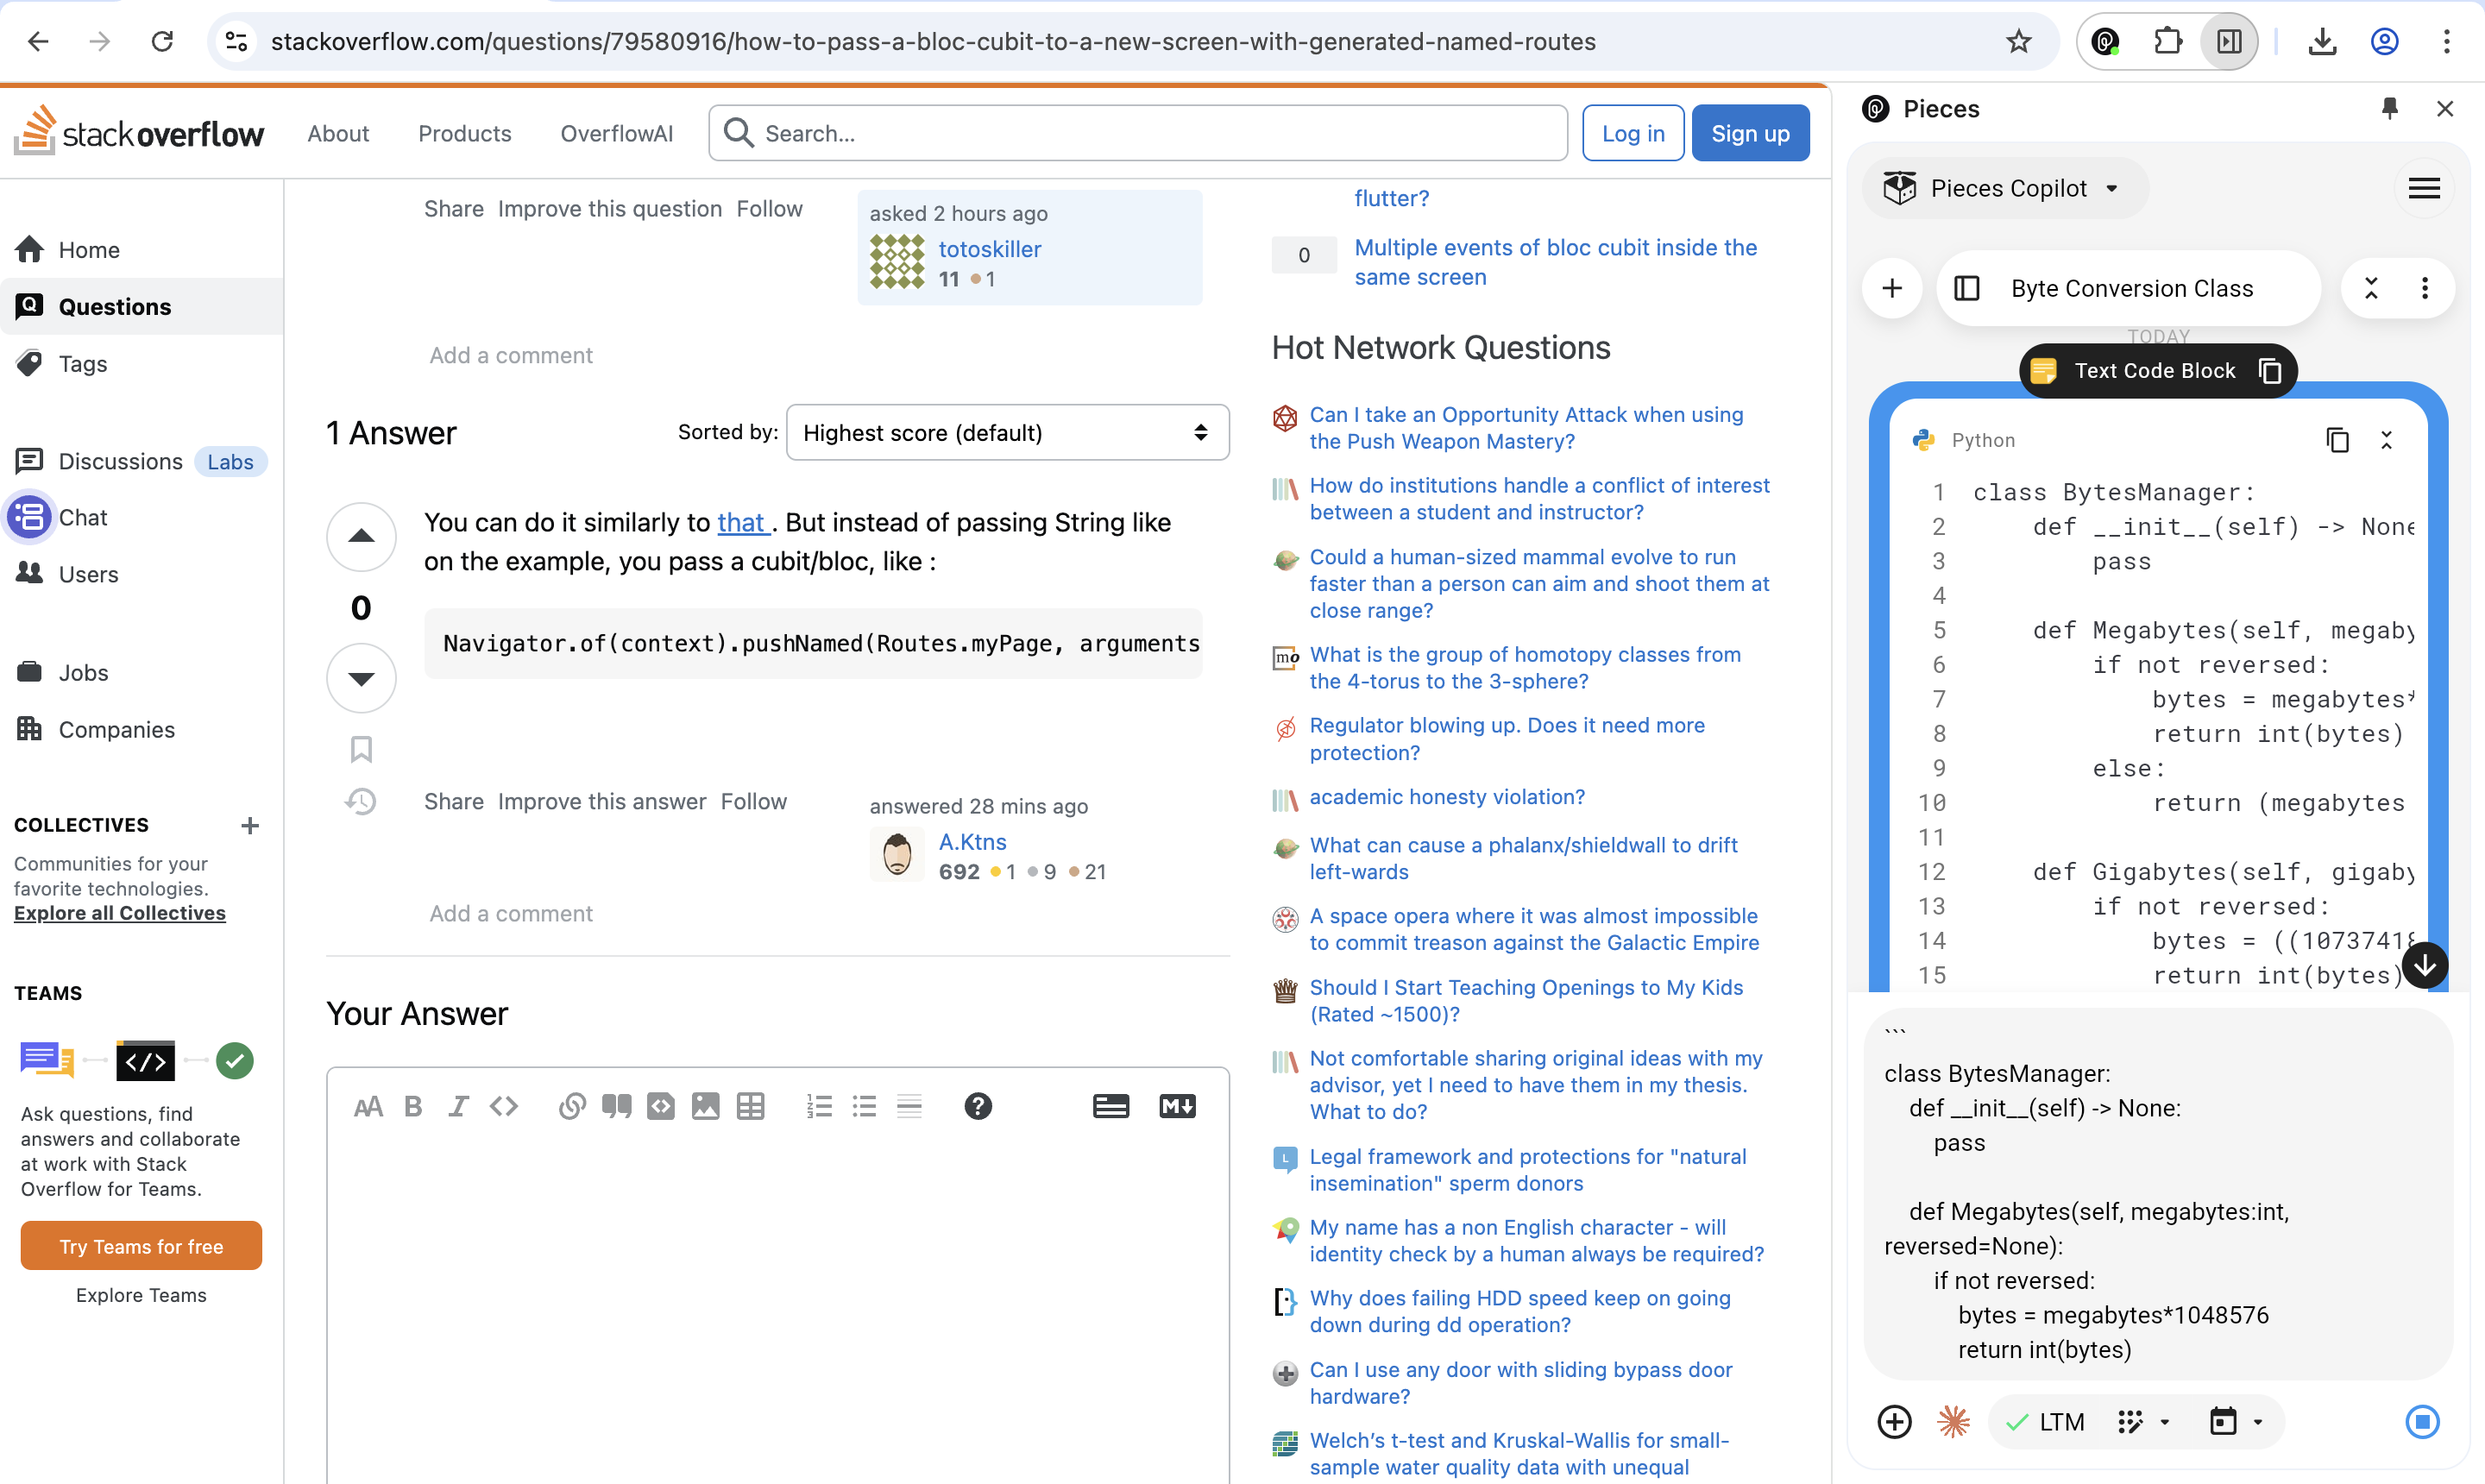Open text heading size tool
Screen dimensions: 2485x1484
pos(368,1106)
